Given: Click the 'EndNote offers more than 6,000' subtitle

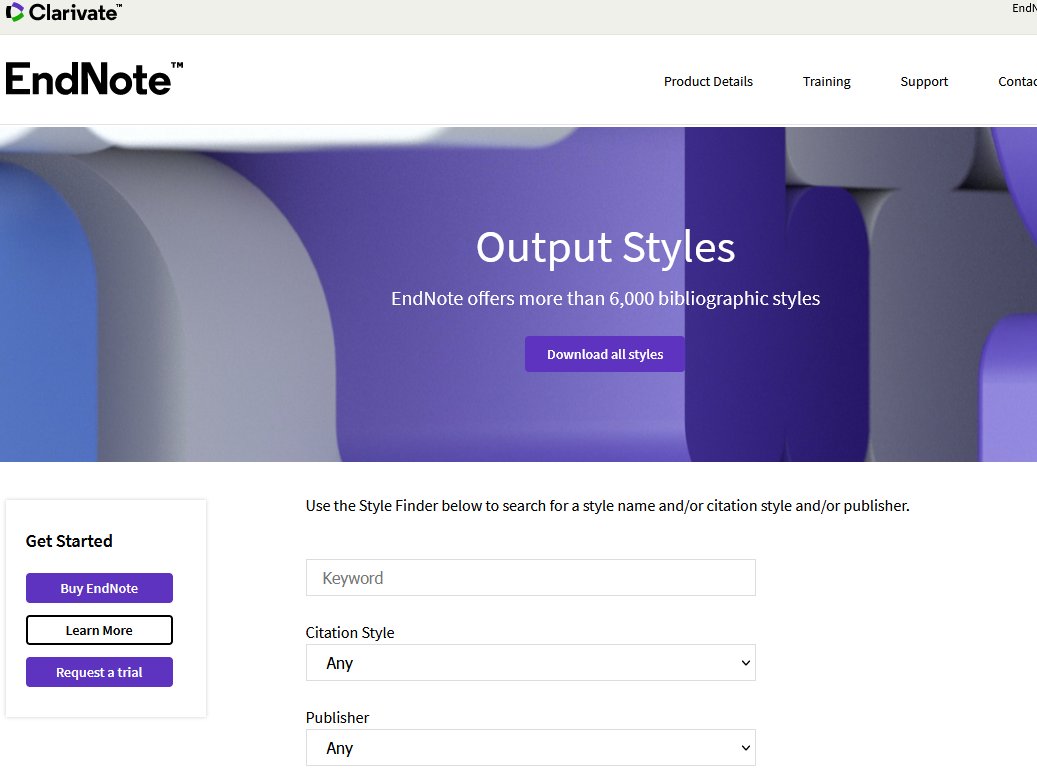Looking at the screenshot, I should [x=605, y=298].
